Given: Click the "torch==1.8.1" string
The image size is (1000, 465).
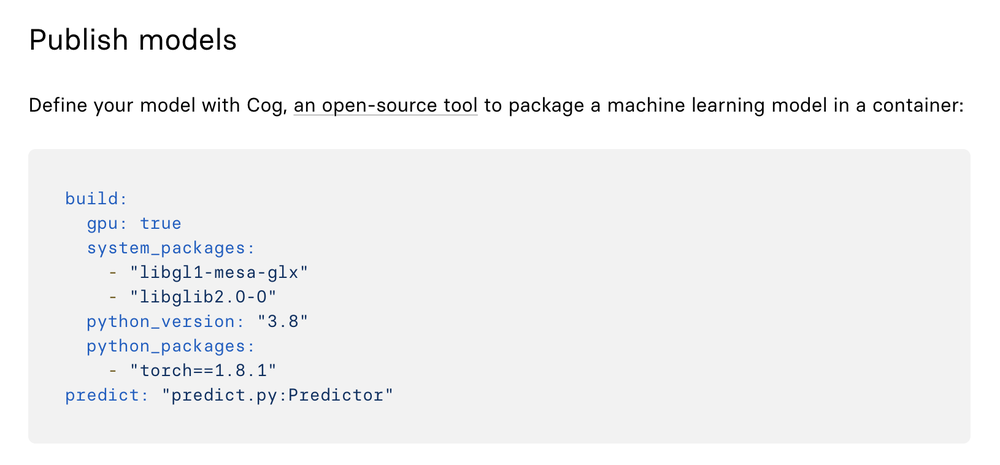Looking at the screenshot, I should tap(203, 371).
